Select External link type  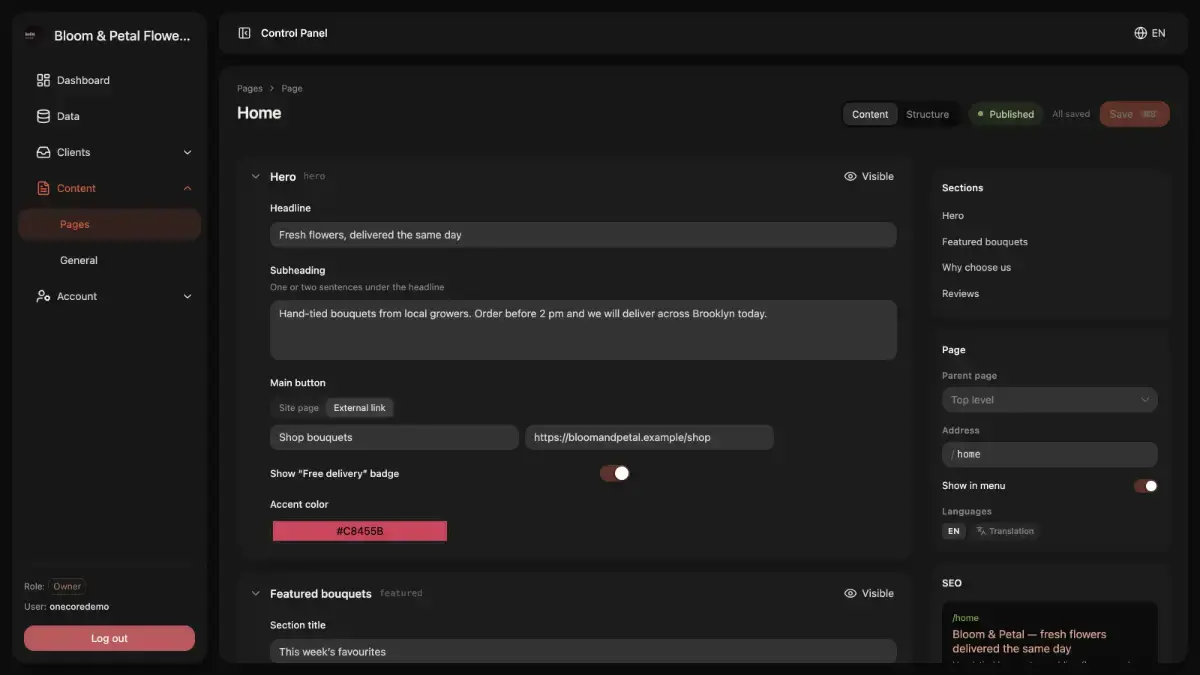(x=359, y=408)
